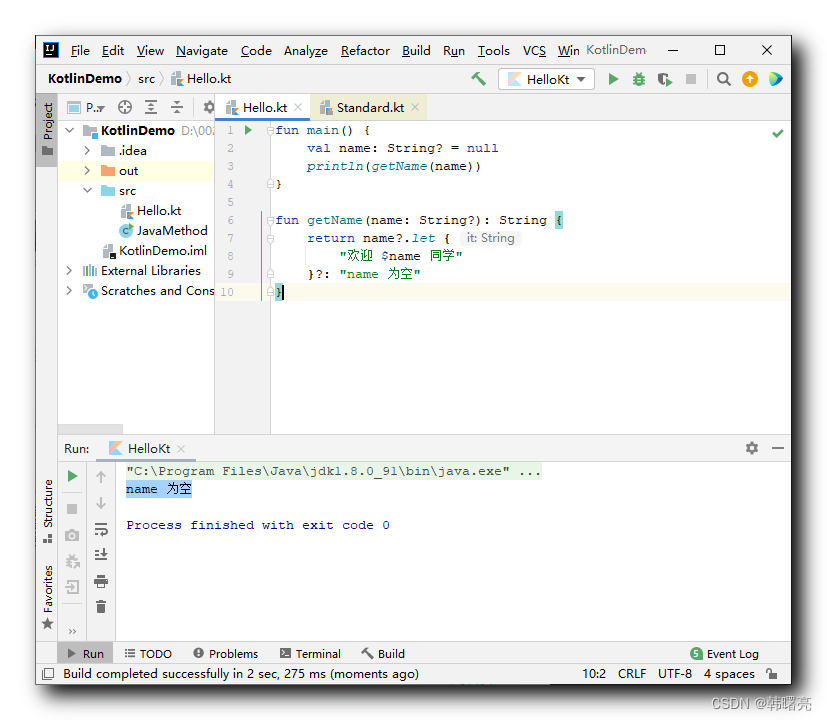Viewport: 827px width, 720px height.
Task: Click the CRLF line separator indicator
Action: pyautogui.click(x=632, y=674)
